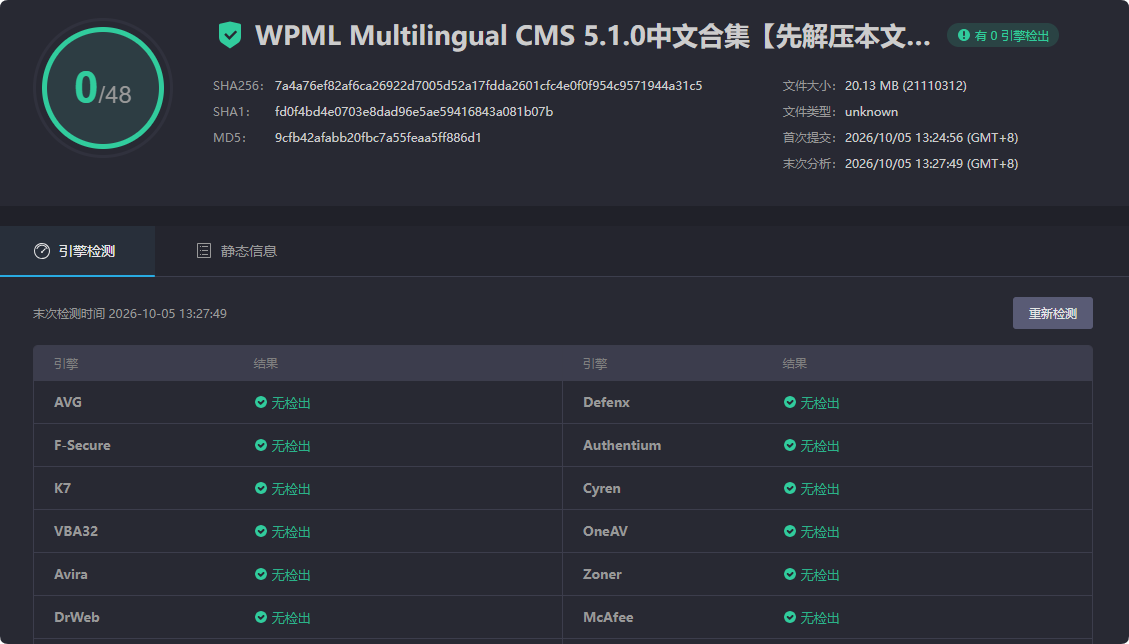Click the 首次提交 timestamp 13:24:56
This screenshot has height=644, width=1129.
[931, 138]
